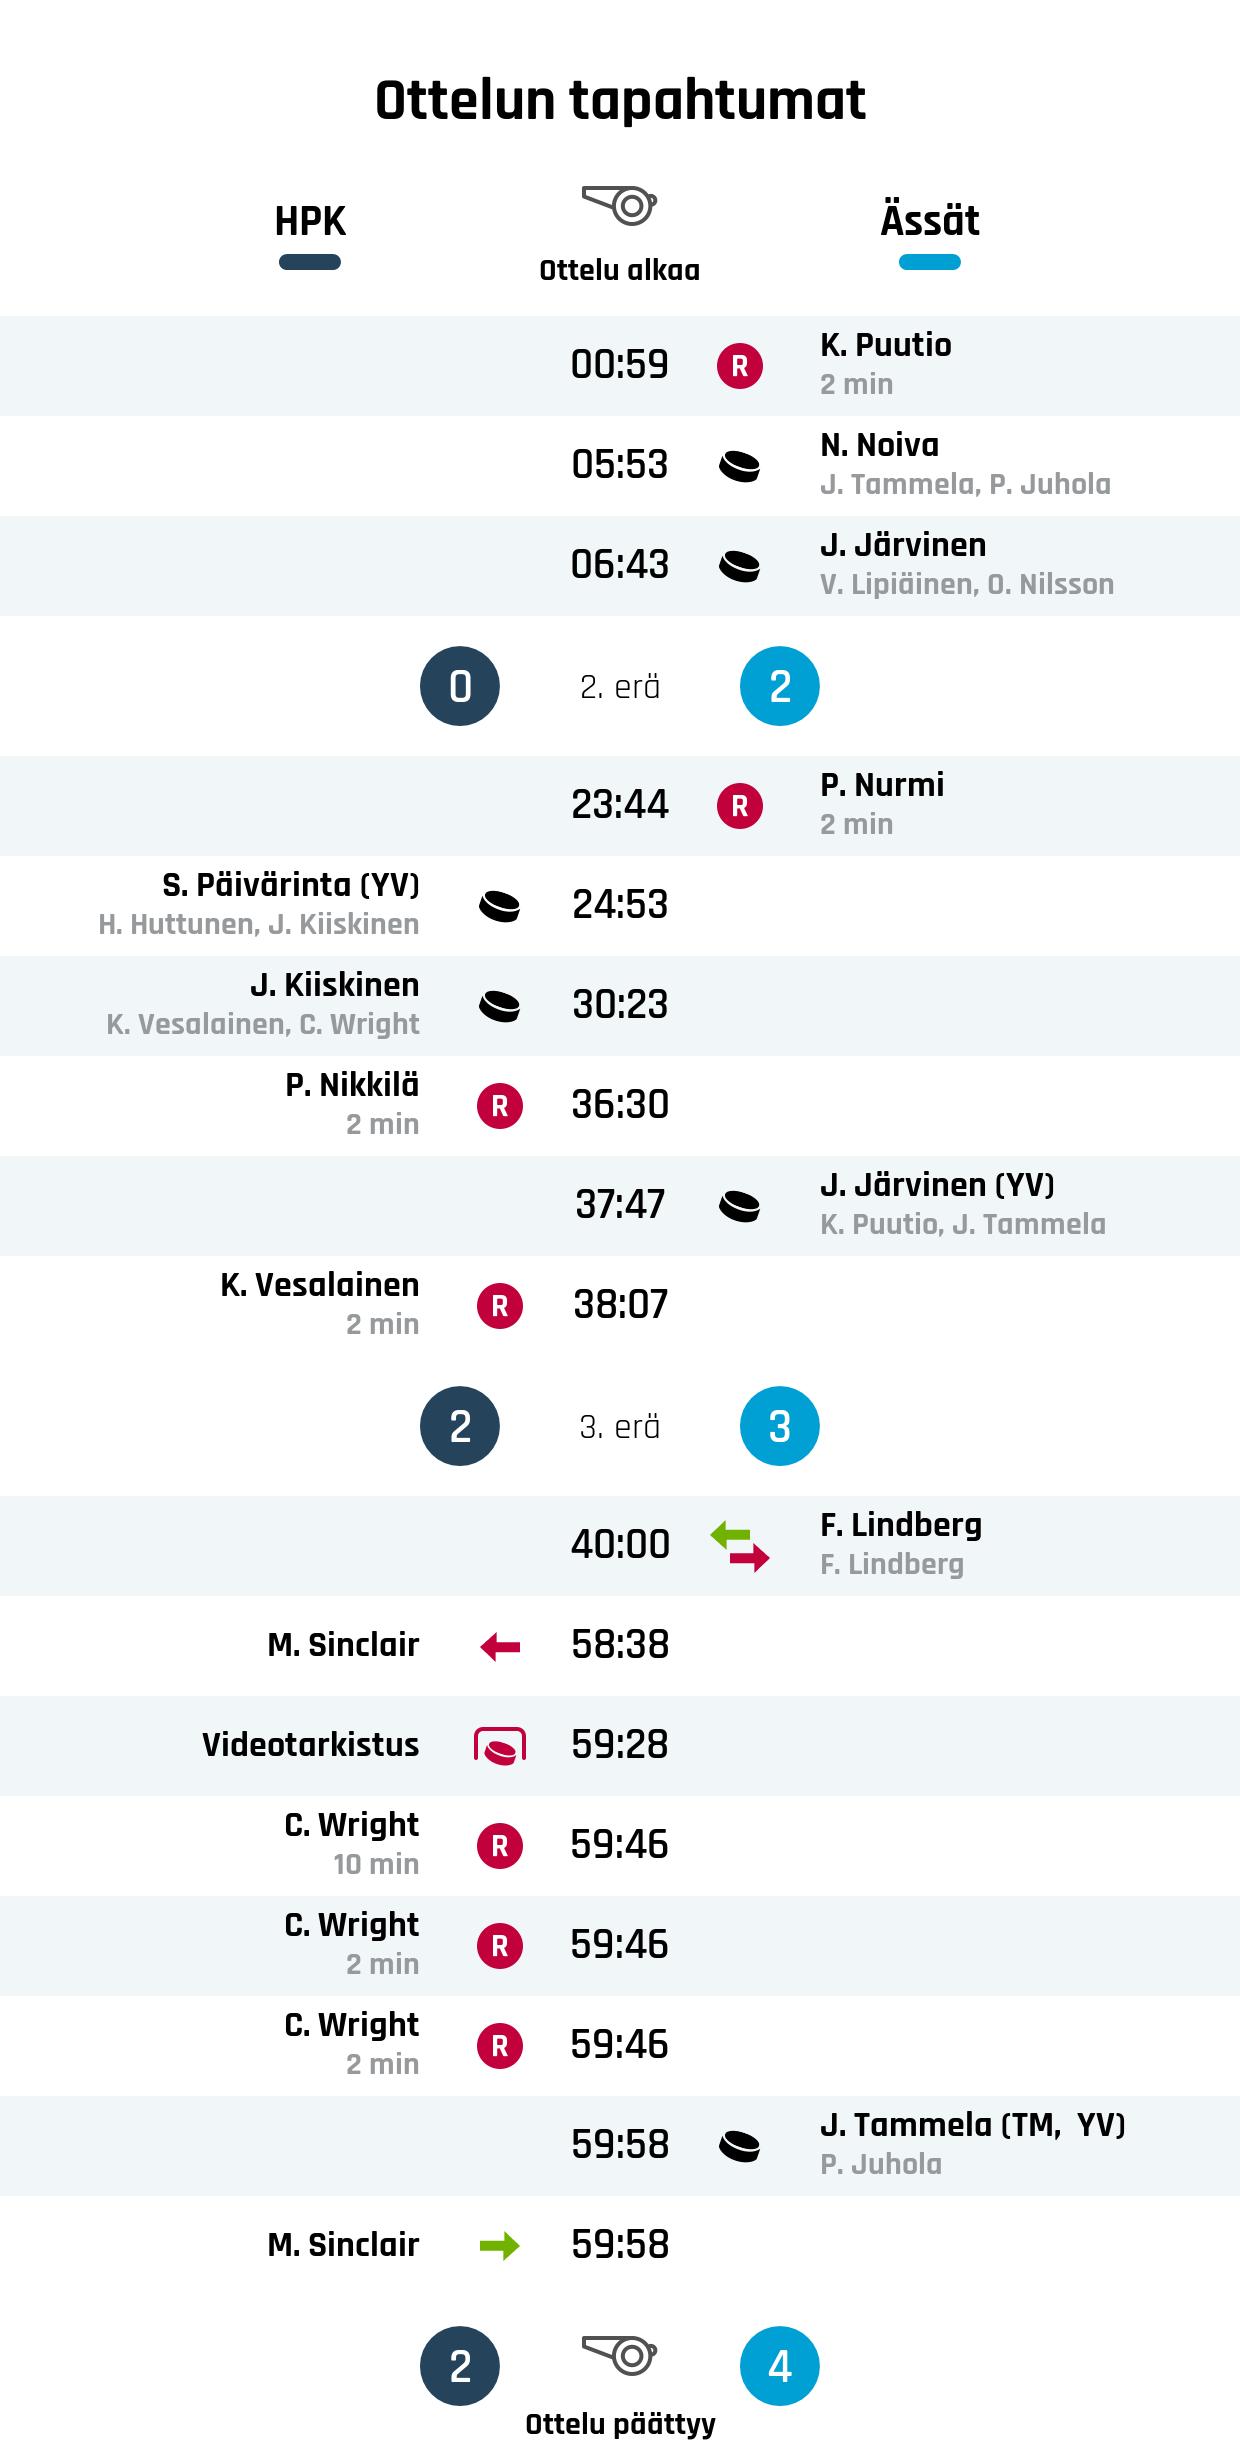The height and width of the screenshot is (2458, 1240).
Task: Click the puck icon for N. Noiva's goal
Action: 740,466
